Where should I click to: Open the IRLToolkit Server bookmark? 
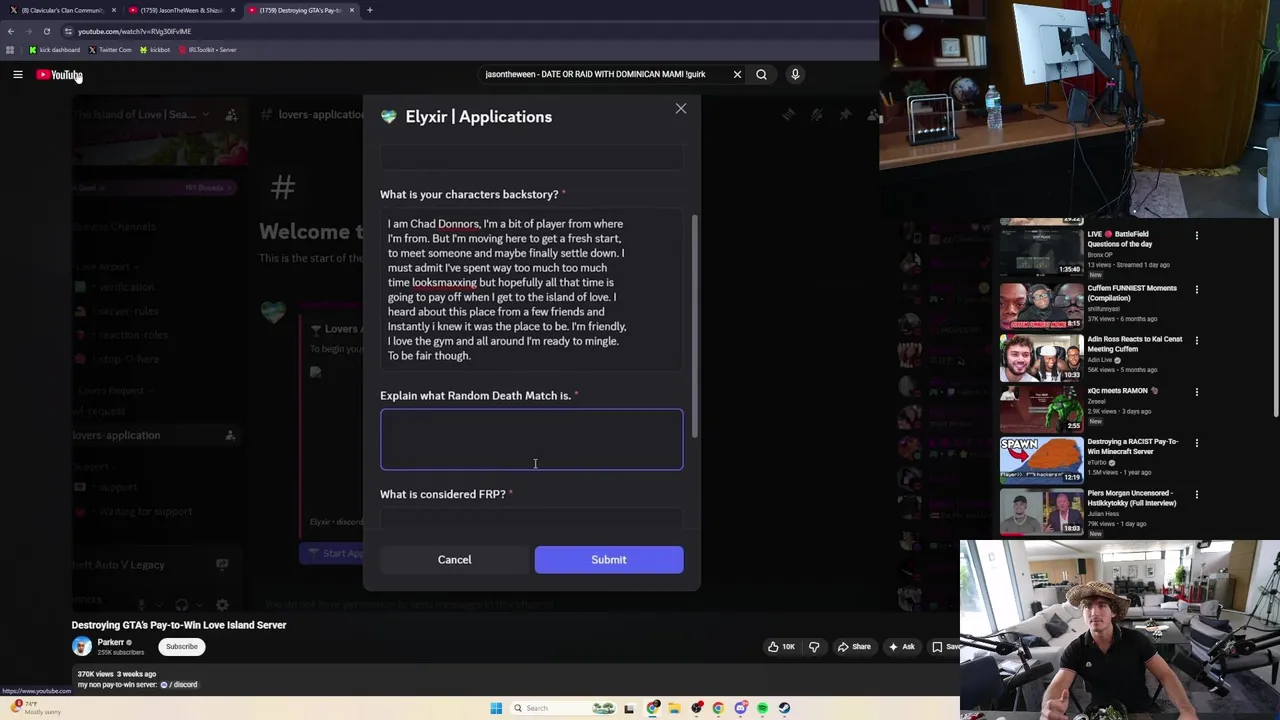point(208,50)
